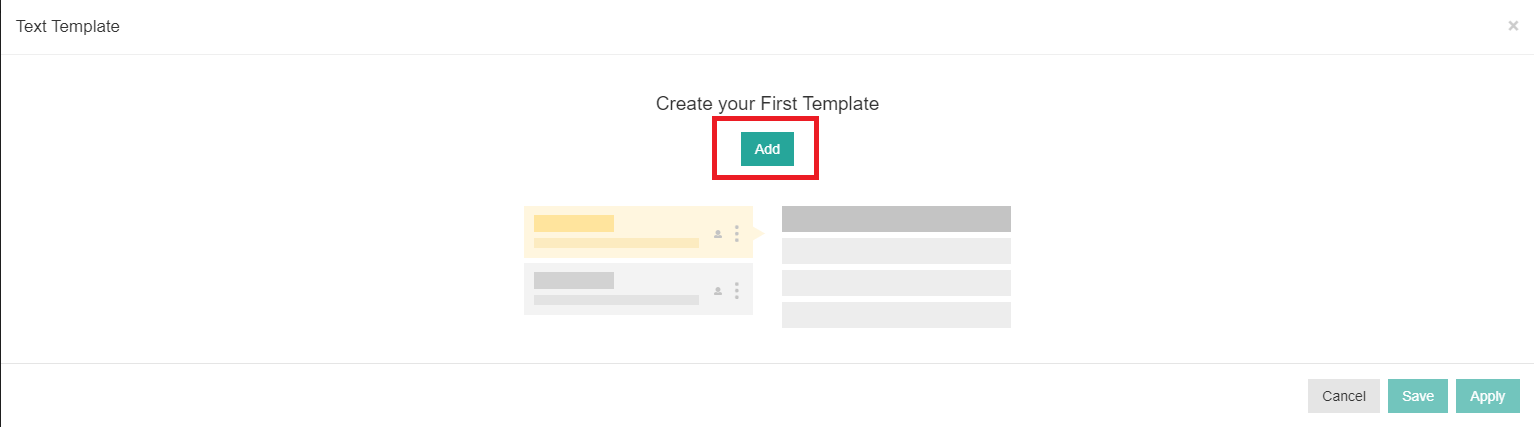The image size is (1534, 427).
Task: Open three-dot menu on gray template card
Action: point(737,290)
